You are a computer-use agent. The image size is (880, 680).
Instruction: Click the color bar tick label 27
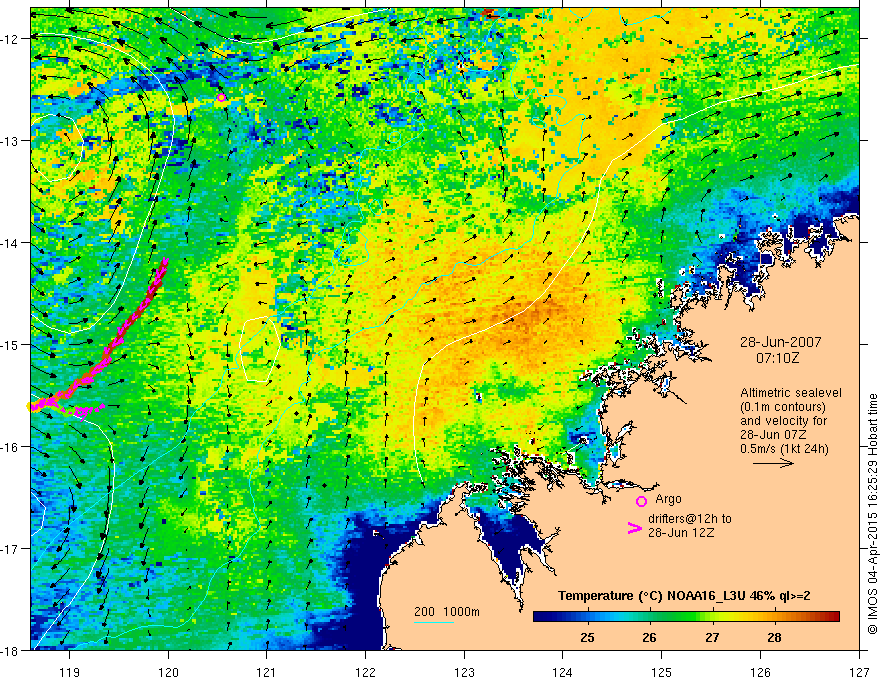pos(712,637)
